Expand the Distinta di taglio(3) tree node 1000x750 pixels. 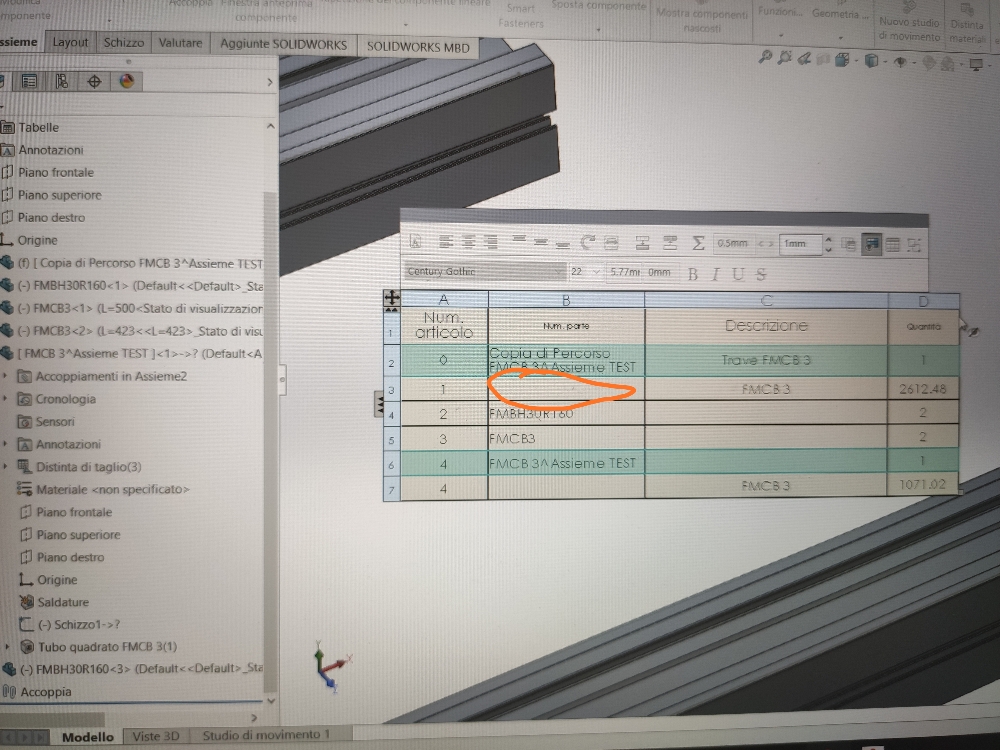(6, 467)
